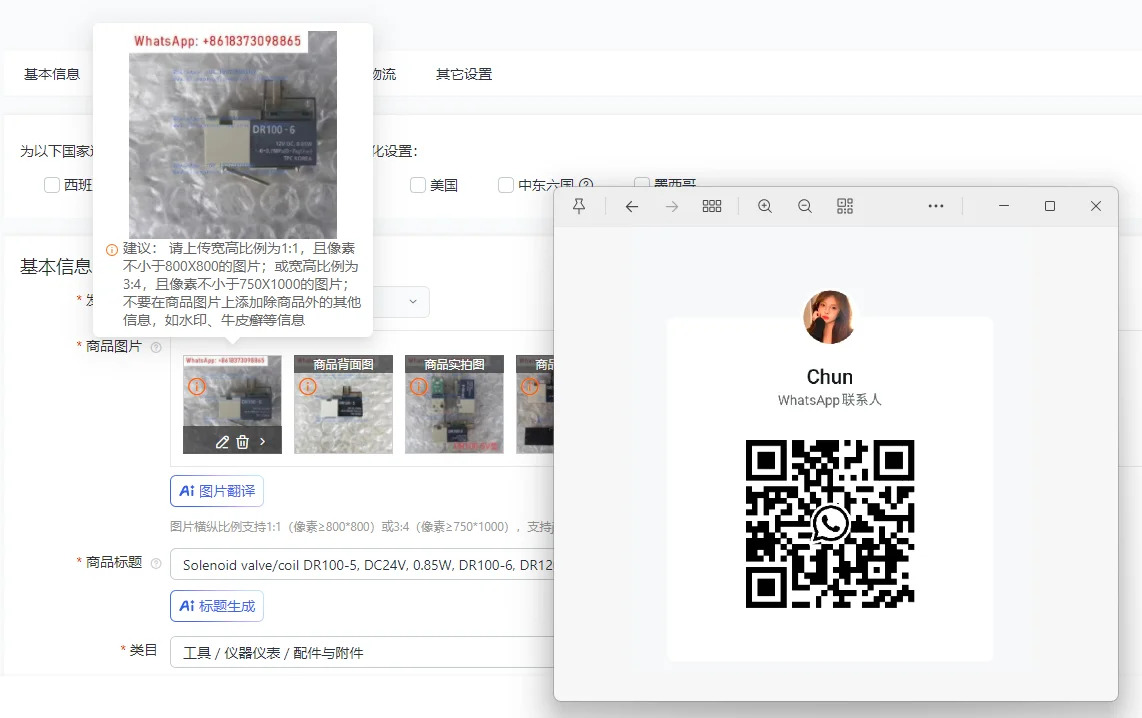The height and width of the screenshot is (718, 1142).
Task: Click the WhatsApp QR code
Action: (x=830, y=524)
